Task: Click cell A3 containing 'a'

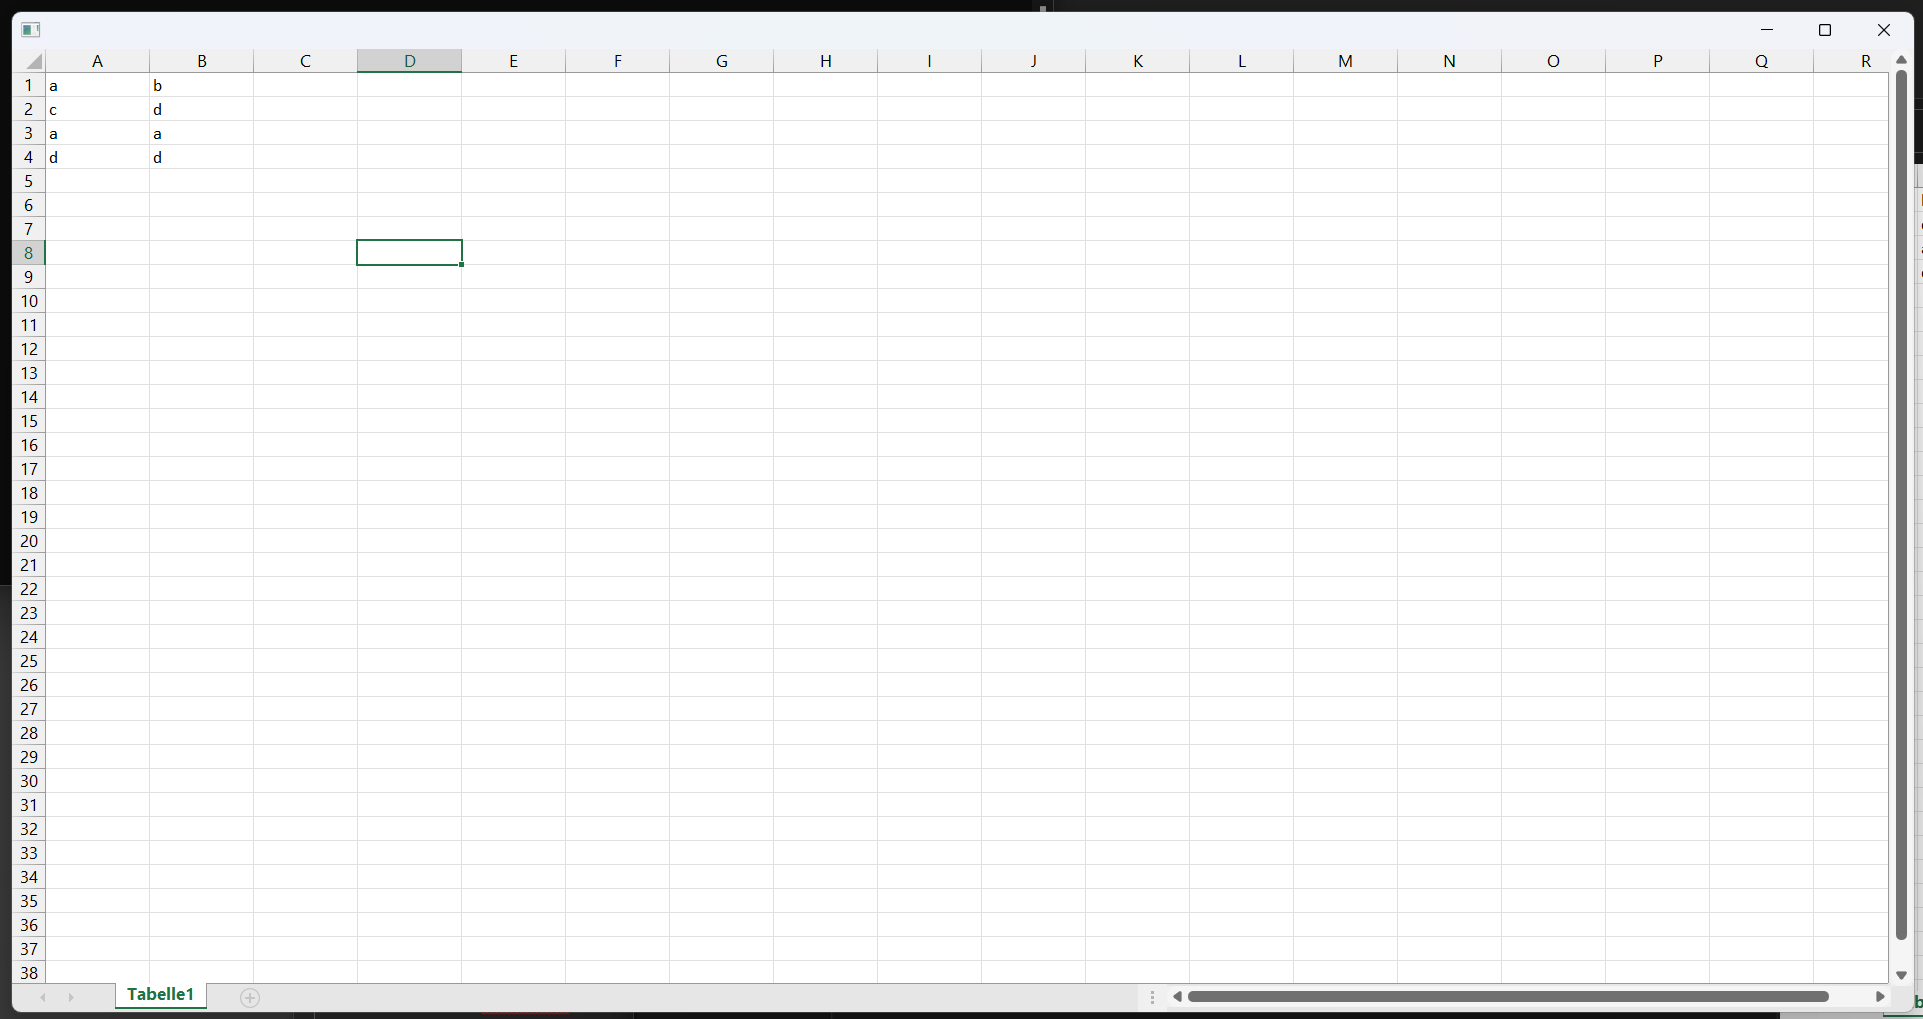Action: 98,133
